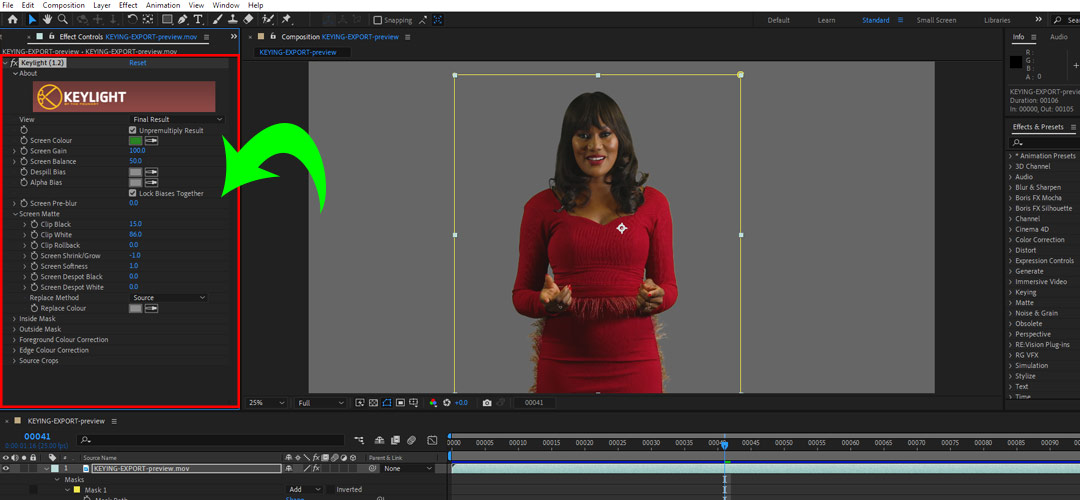Switch to the Libraries workspace

pyautogui.click(x=997, y=20)
